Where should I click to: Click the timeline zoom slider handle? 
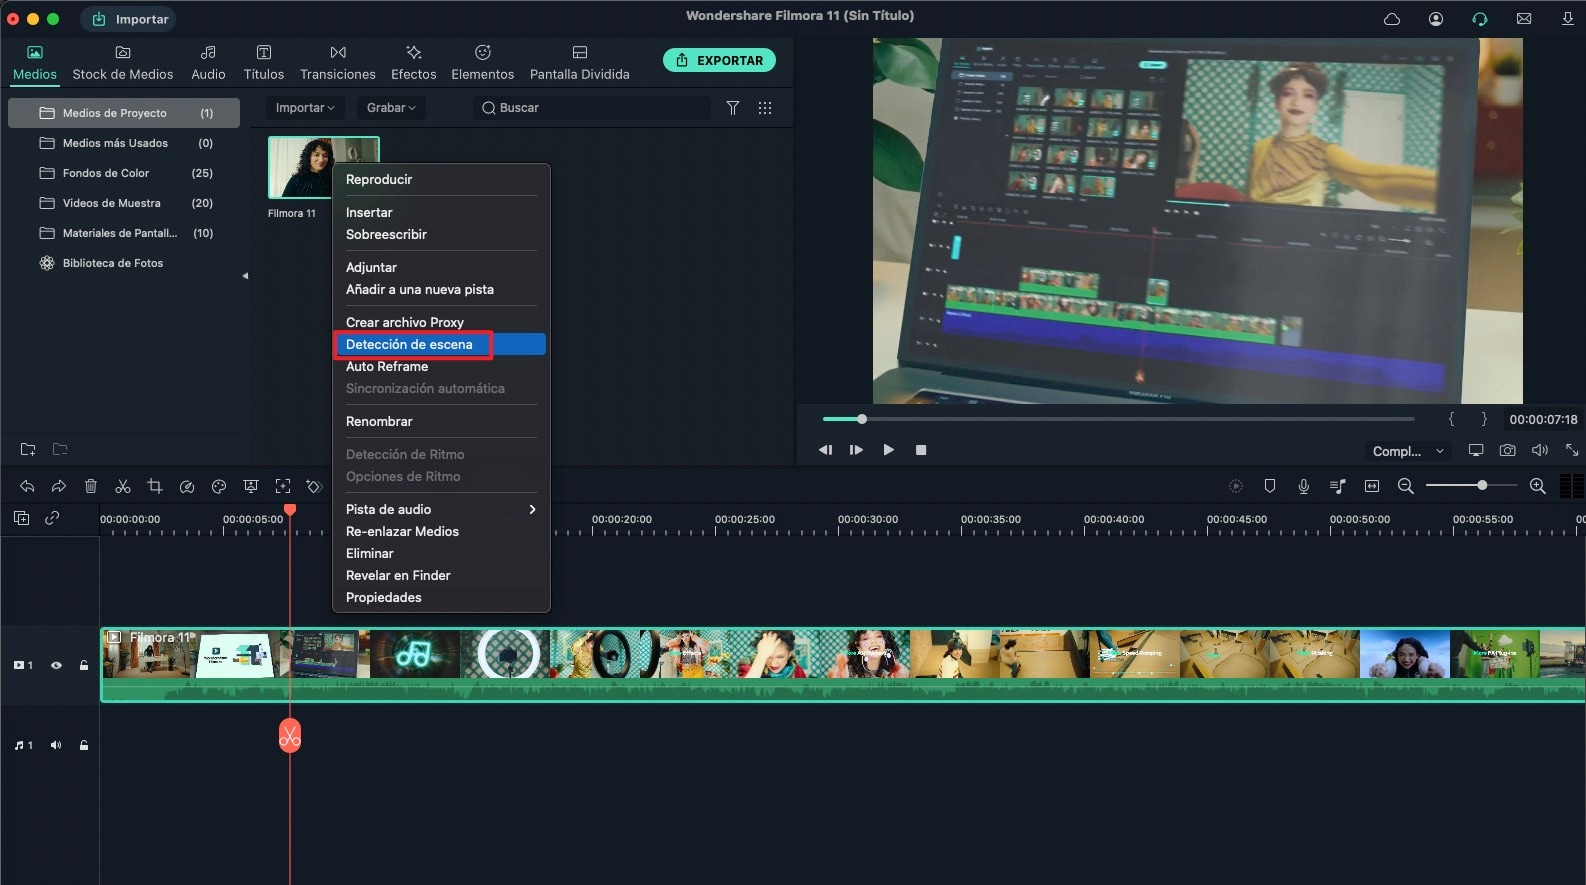(1482, 485)
